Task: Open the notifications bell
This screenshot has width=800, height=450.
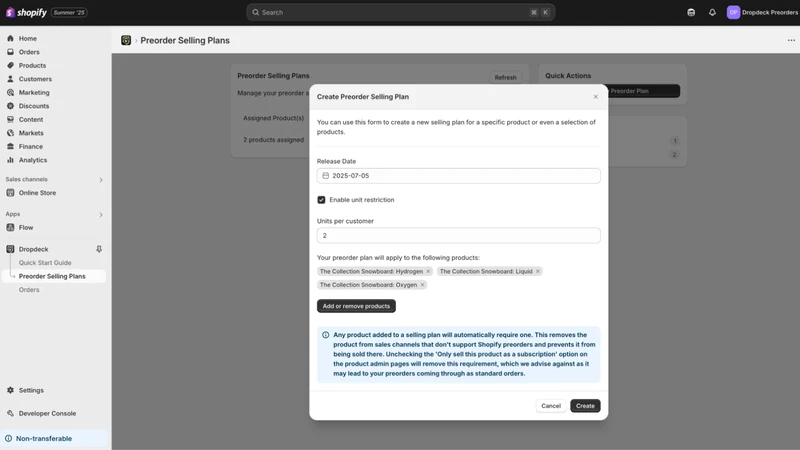Action: click(x=712, y=12)
